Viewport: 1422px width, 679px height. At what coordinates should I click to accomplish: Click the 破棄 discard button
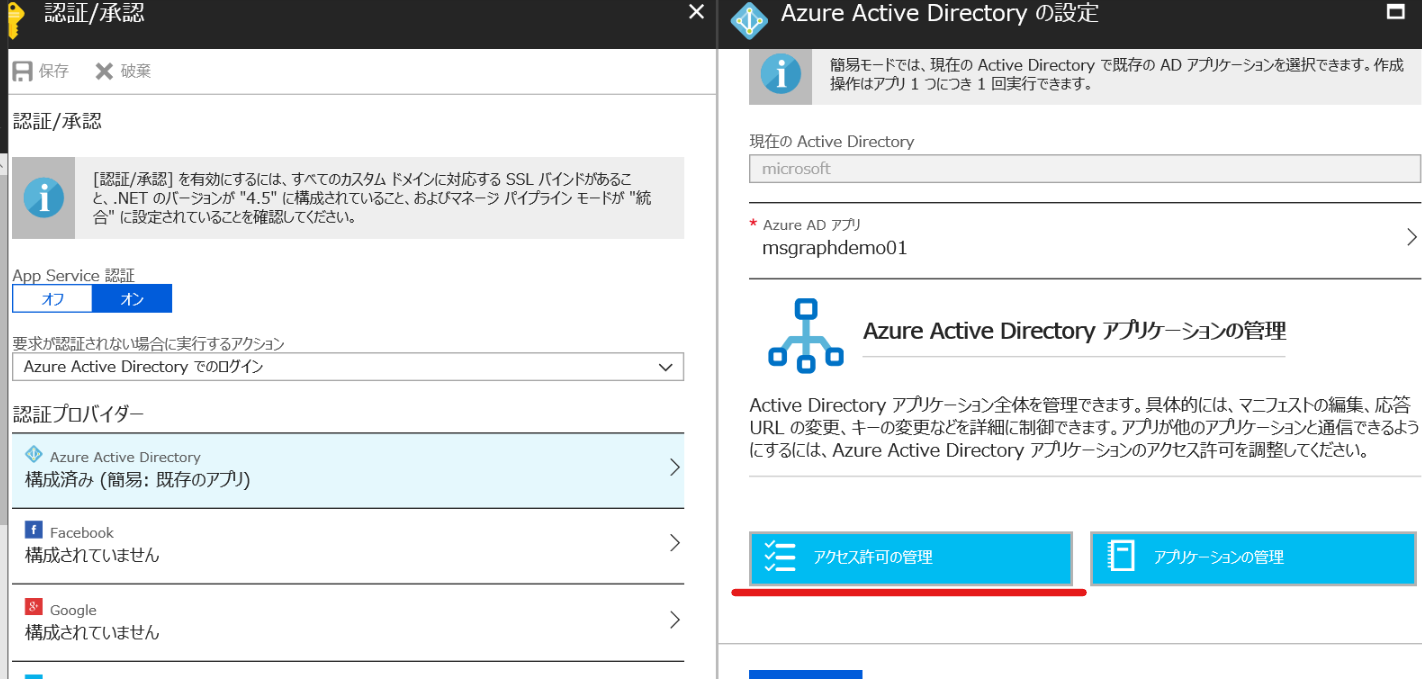click(x=123, y=71)
